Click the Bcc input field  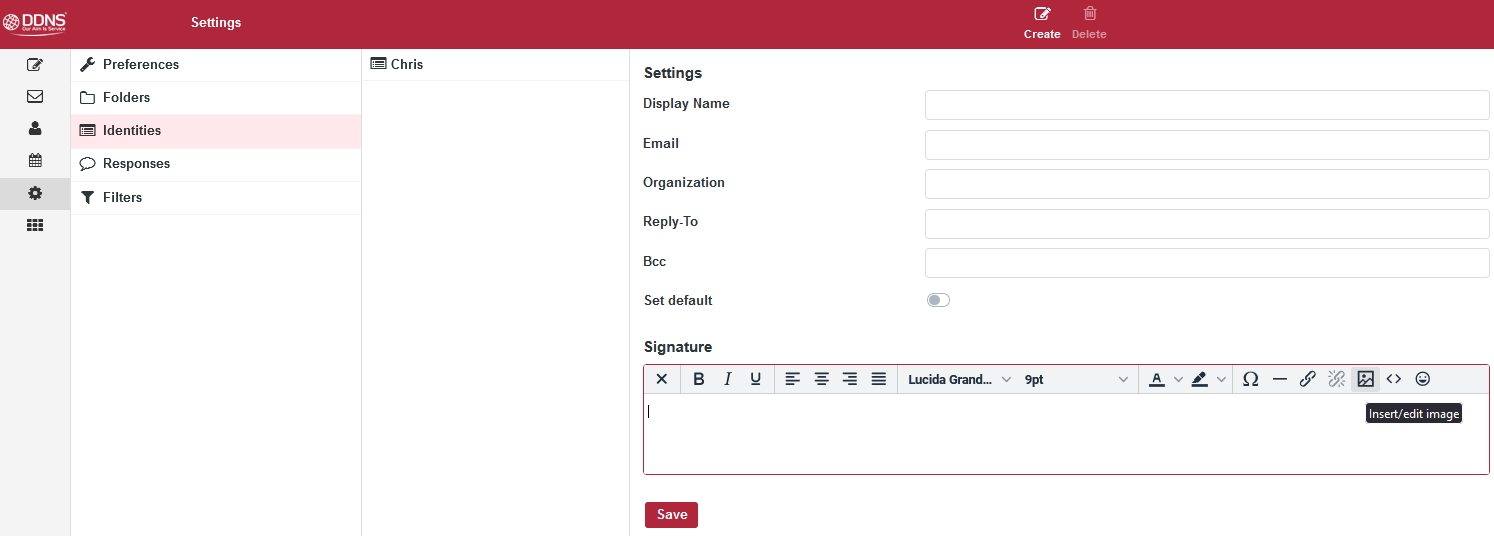pos(1207,262)
